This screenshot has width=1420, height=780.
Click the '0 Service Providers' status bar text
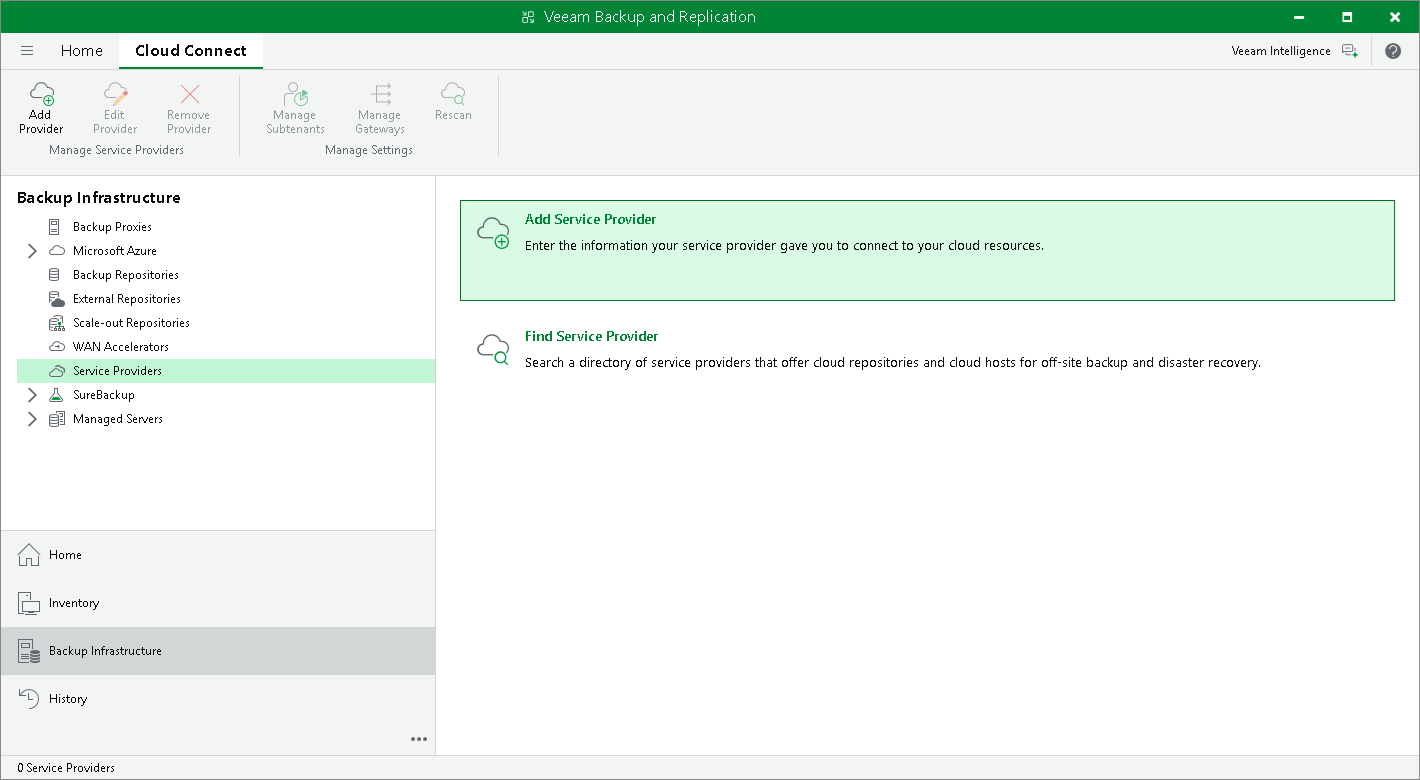click(x=66, y=768)
